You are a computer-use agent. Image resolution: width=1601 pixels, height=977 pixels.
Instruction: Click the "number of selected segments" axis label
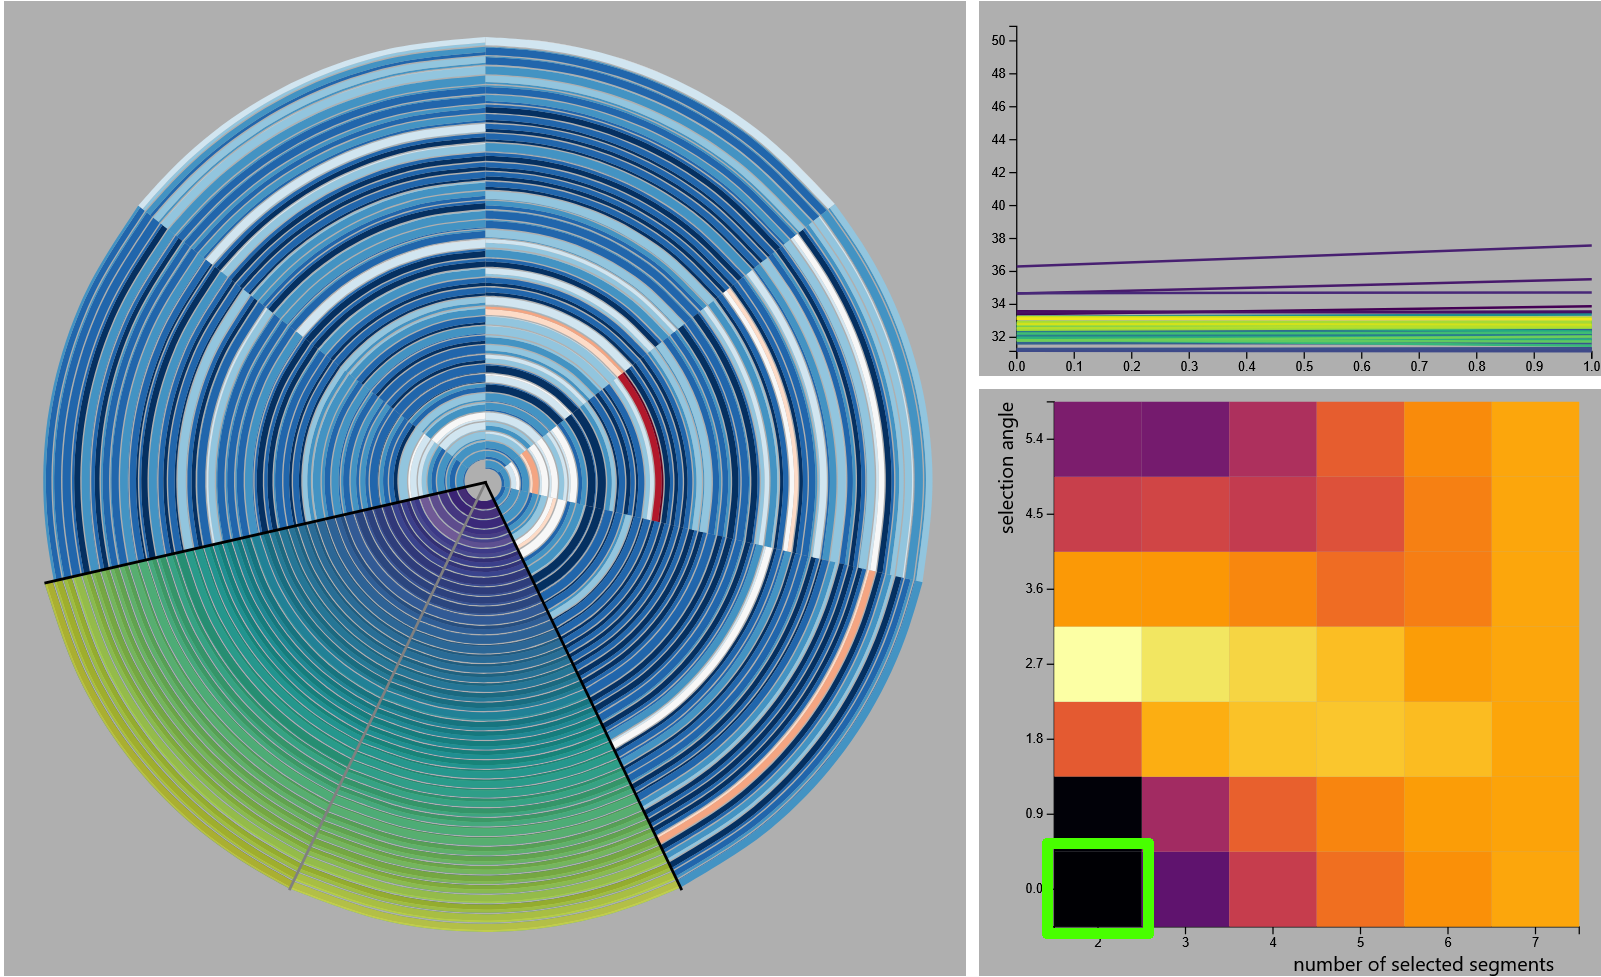tap(1423, 964)
